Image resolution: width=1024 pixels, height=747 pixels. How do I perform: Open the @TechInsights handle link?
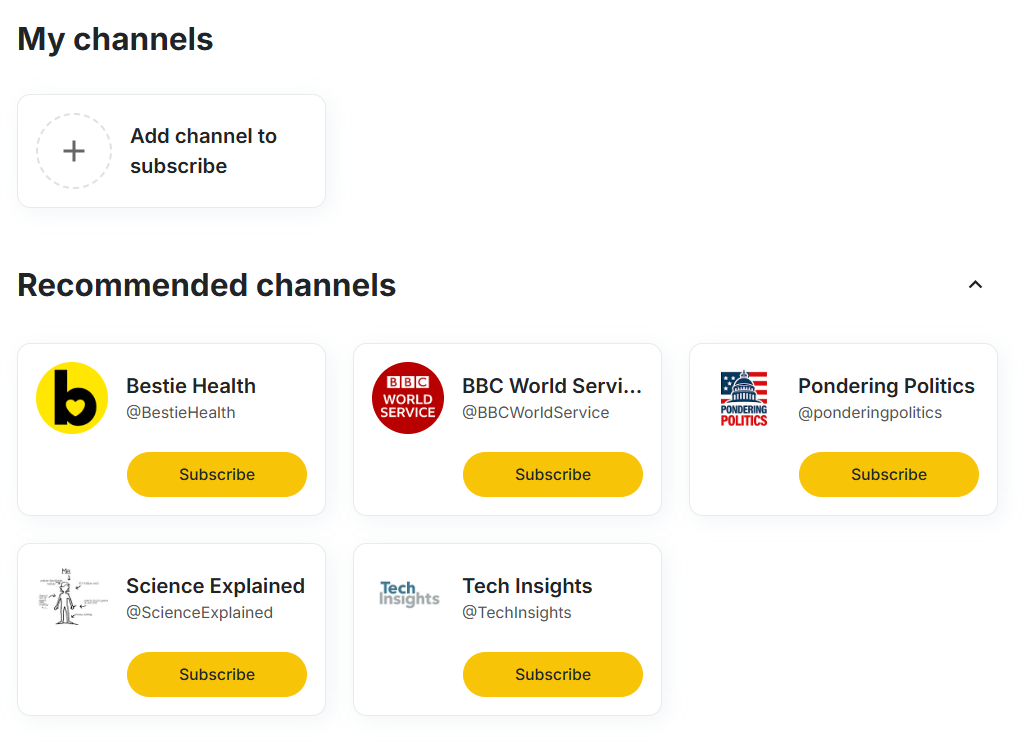[518, 612]
